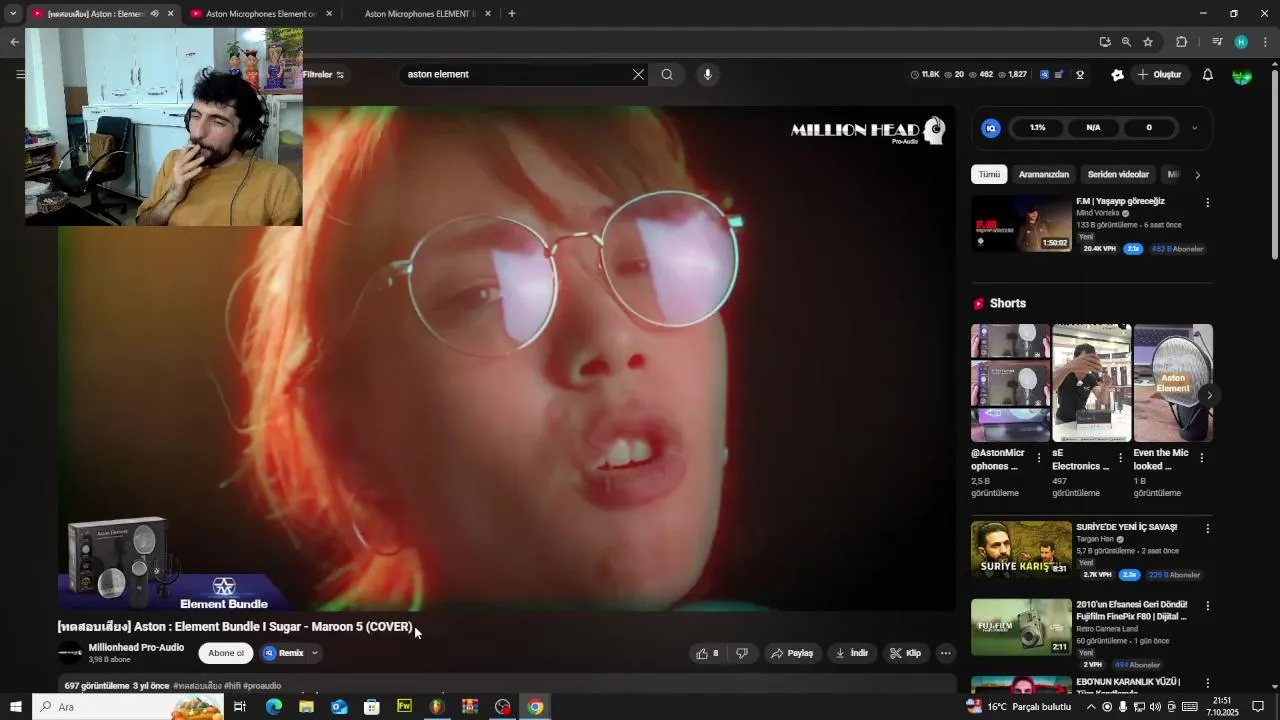
Task: Select the Aramanızdan filter chip
Action: coord(1044,175)
